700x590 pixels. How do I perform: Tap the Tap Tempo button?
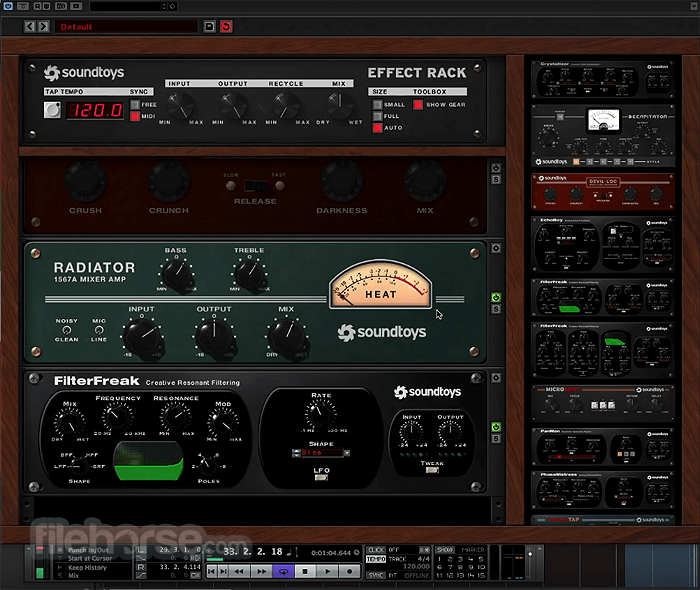[x=52, y=110]
